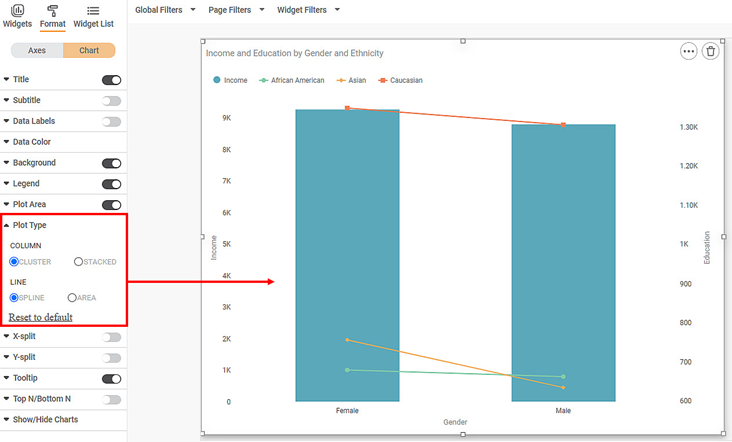Enable the Data Labels toggle
The image size is (732, 442).
[112, 122]
